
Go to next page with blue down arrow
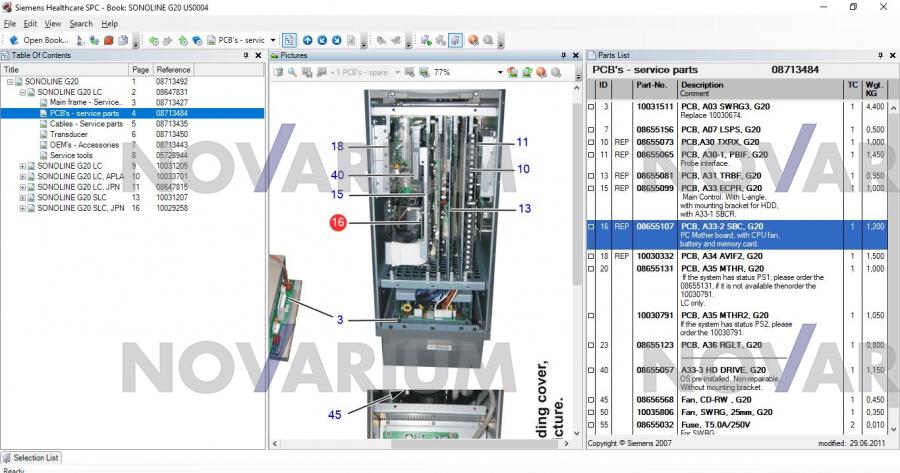[337, 40]
